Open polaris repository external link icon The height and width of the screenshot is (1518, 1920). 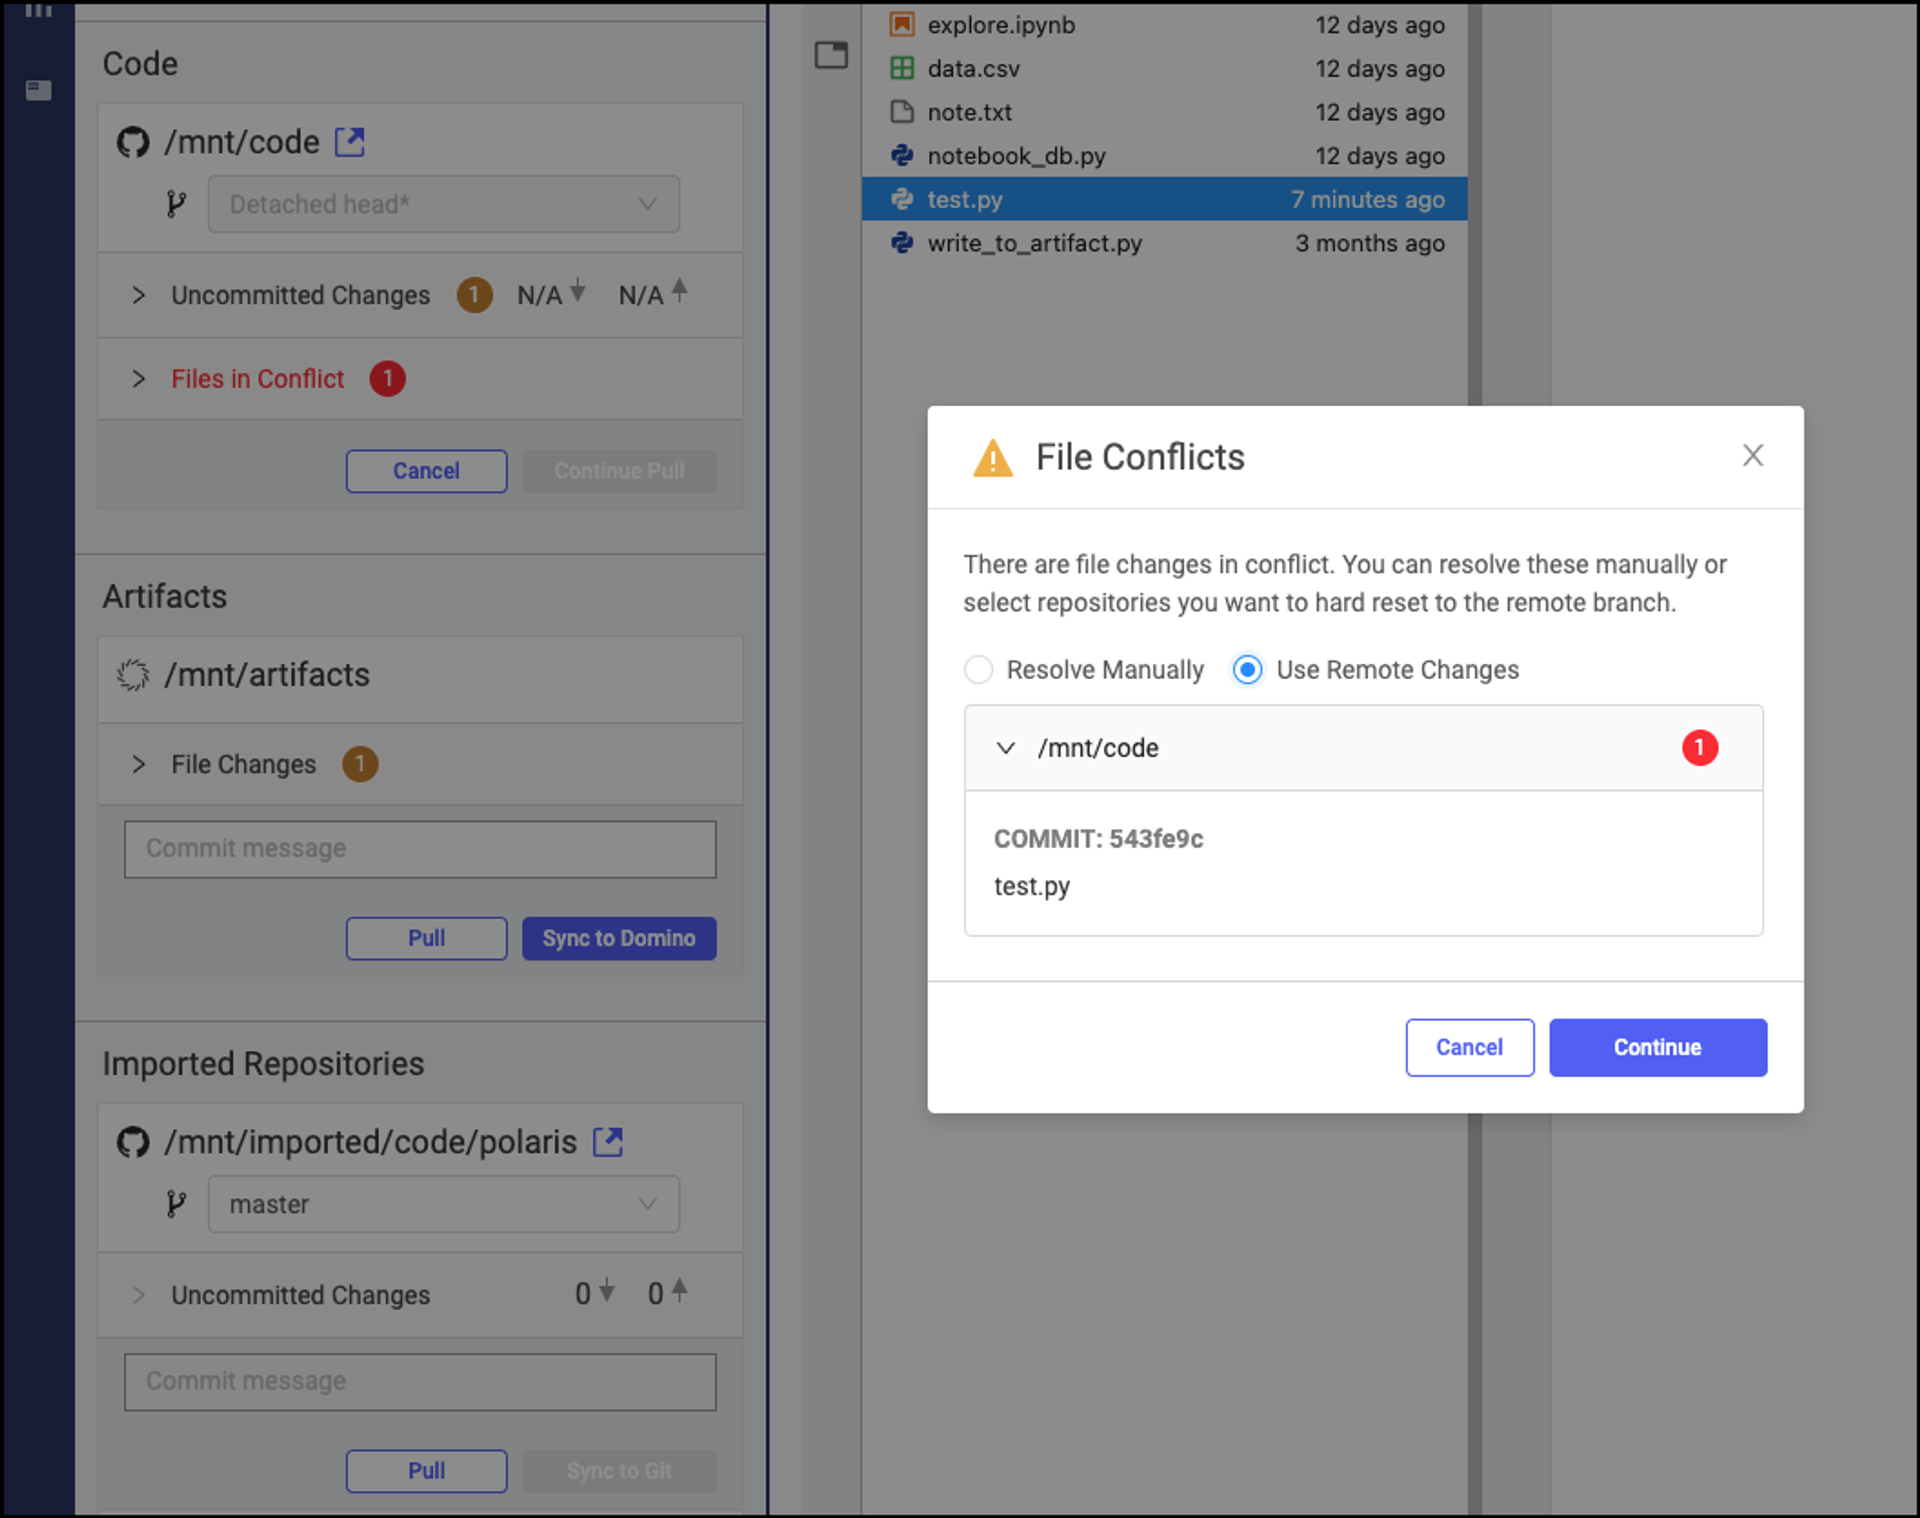click(608, 1141)
